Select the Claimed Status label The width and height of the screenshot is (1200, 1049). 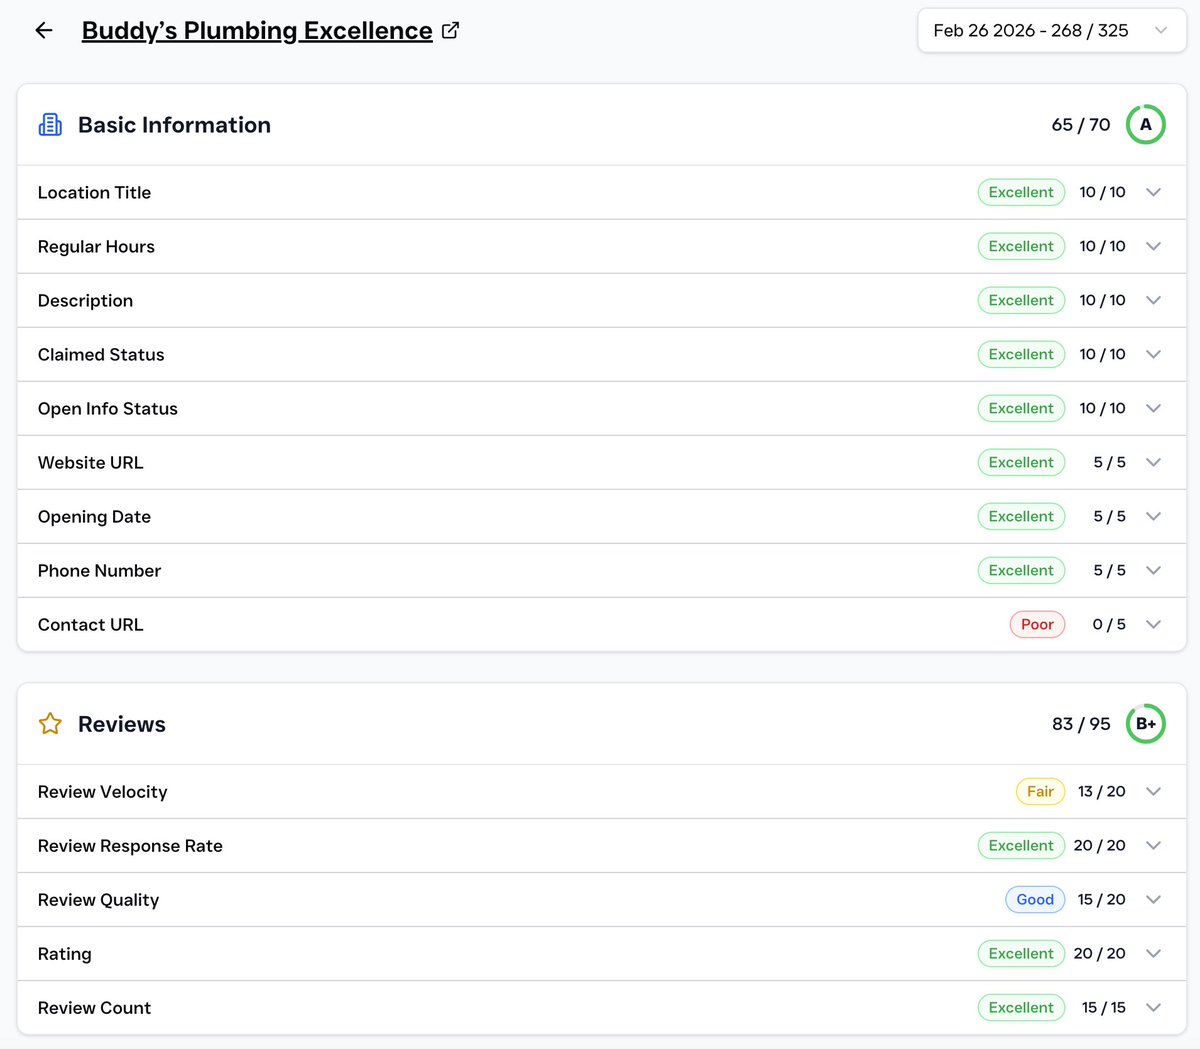[101, 354]
